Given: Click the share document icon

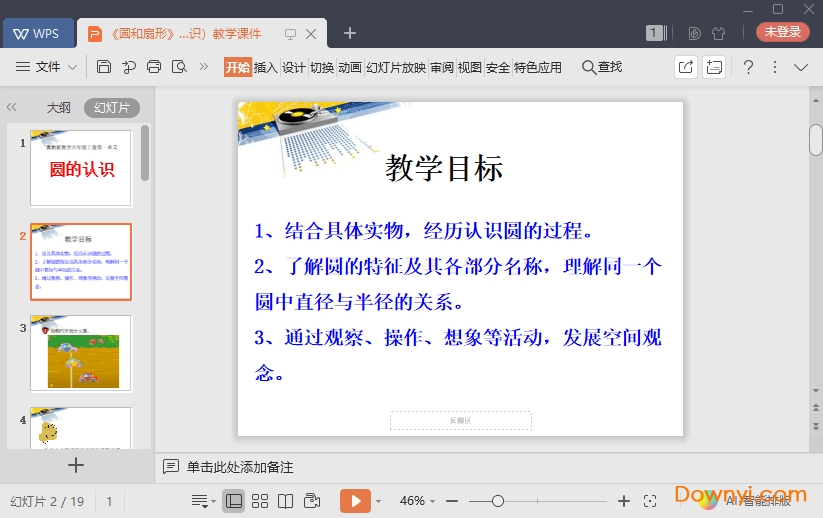Looking at the screenshot, I should tap(685, 67).
